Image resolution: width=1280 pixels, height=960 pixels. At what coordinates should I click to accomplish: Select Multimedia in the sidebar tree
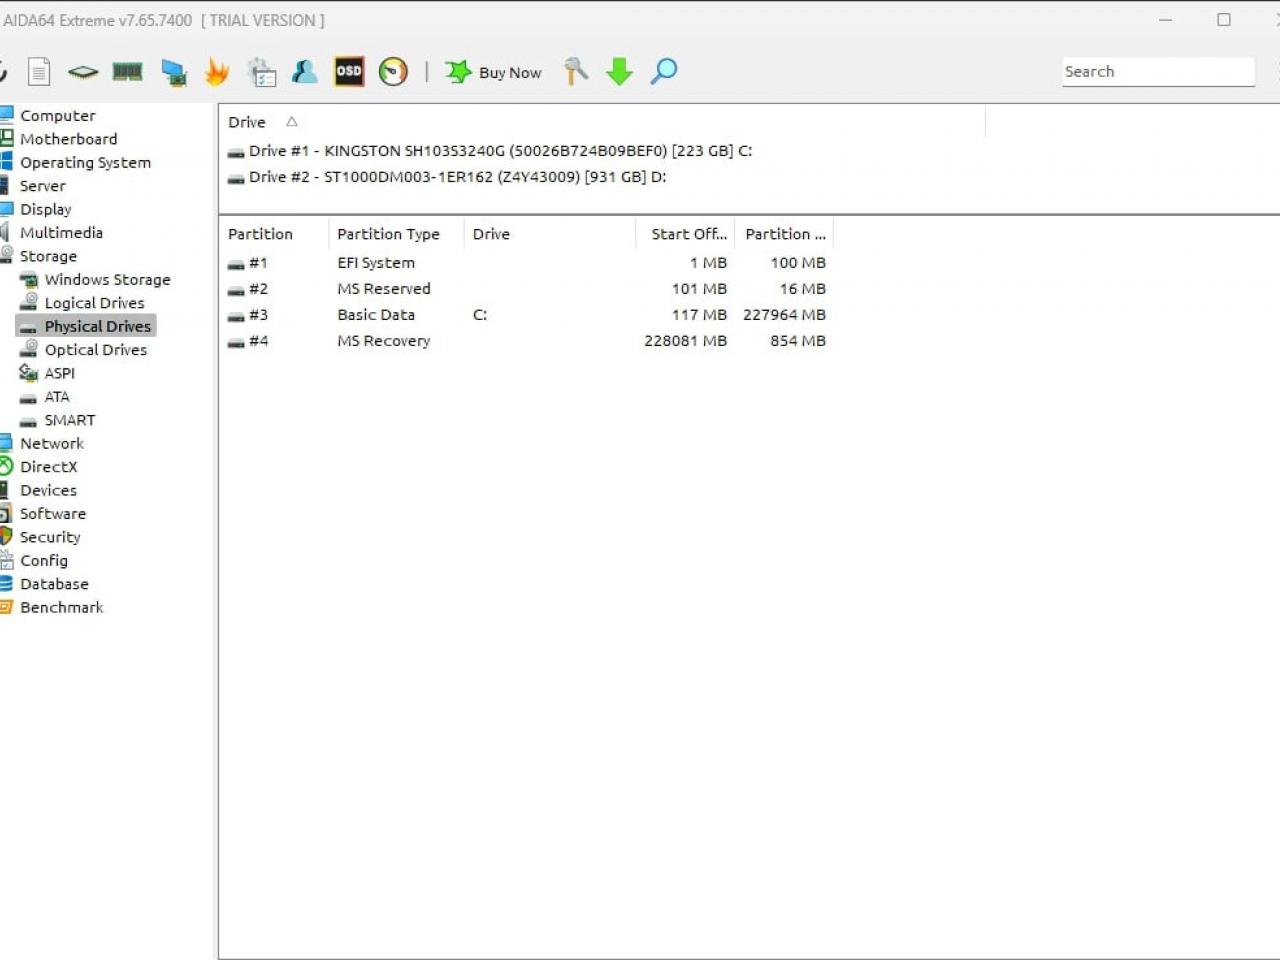[61, 232]
